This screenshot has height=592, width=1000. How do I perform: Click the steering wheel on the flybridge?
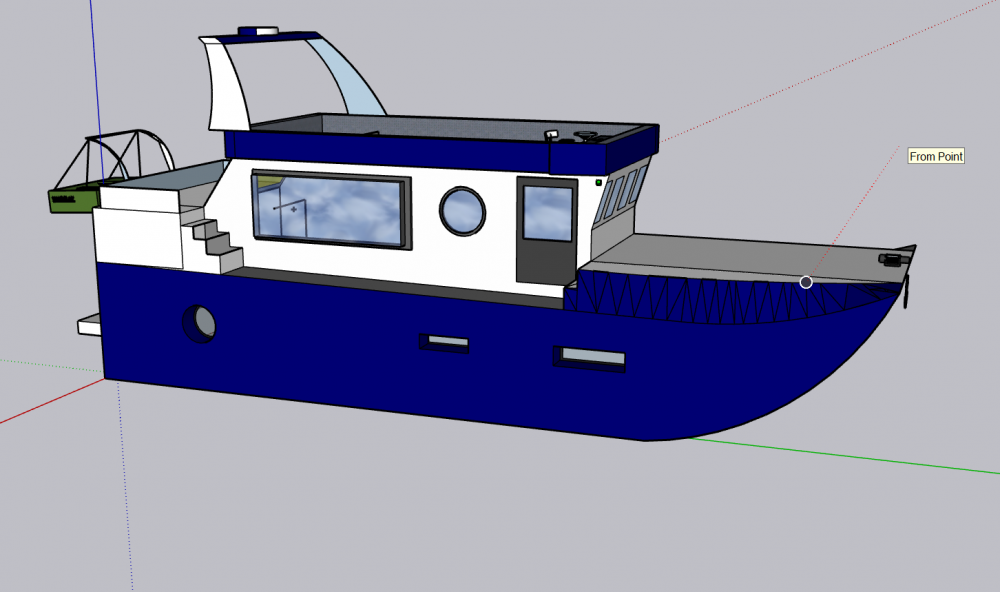585,136
